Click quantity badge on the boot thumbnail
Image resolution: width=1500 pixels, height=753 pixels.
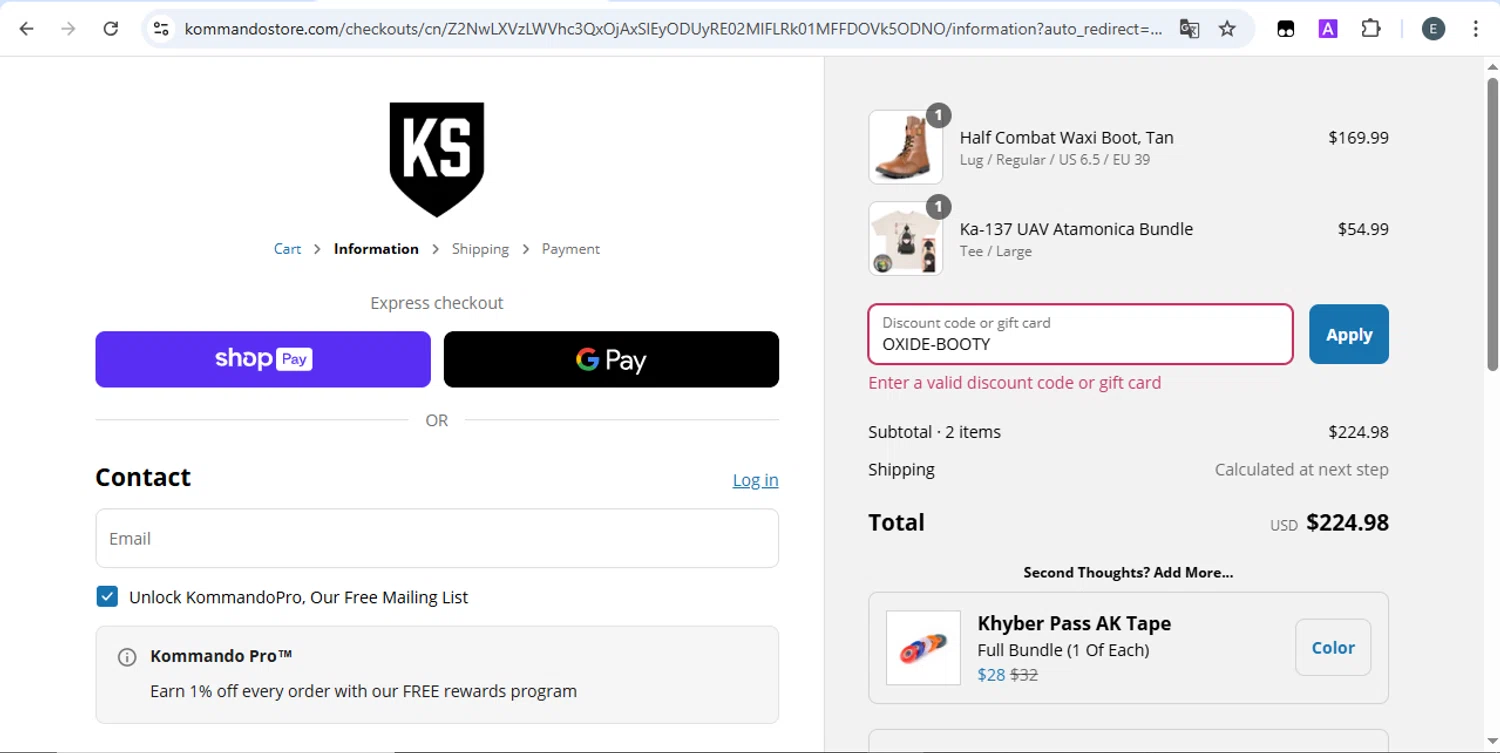938,115
